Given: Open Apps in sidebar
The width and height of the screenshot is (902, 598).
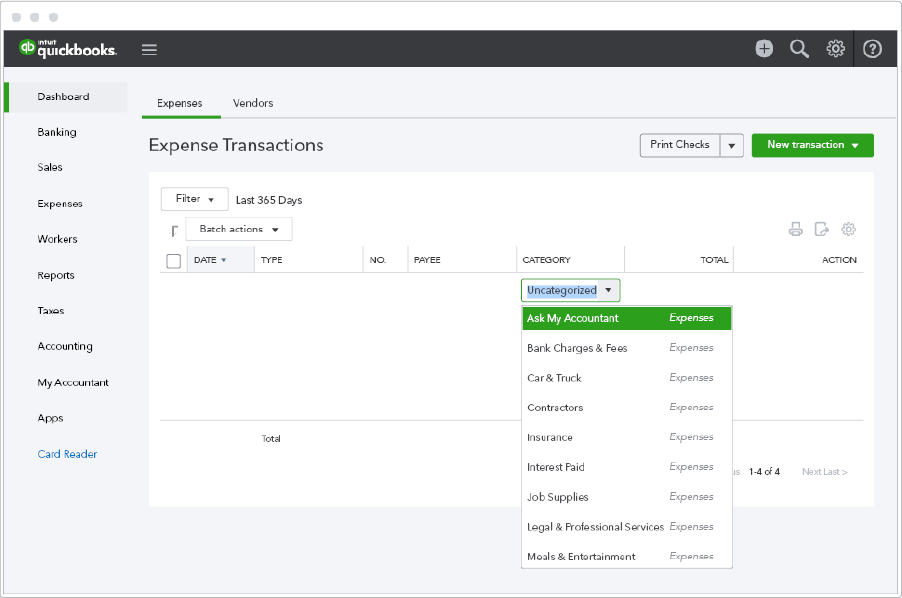Looking at the screenshot, I should pos(50,418).
